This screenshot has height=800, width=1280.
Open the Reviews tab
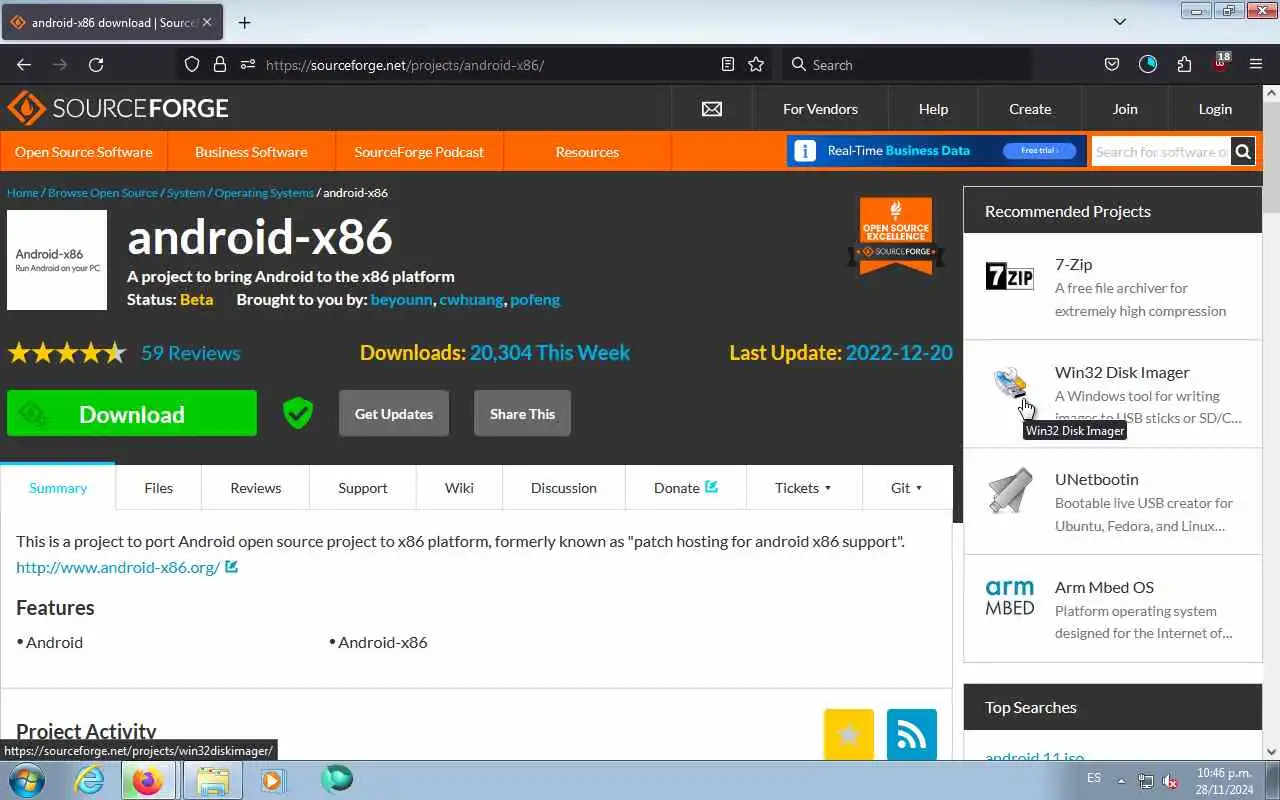coord(256,488)
